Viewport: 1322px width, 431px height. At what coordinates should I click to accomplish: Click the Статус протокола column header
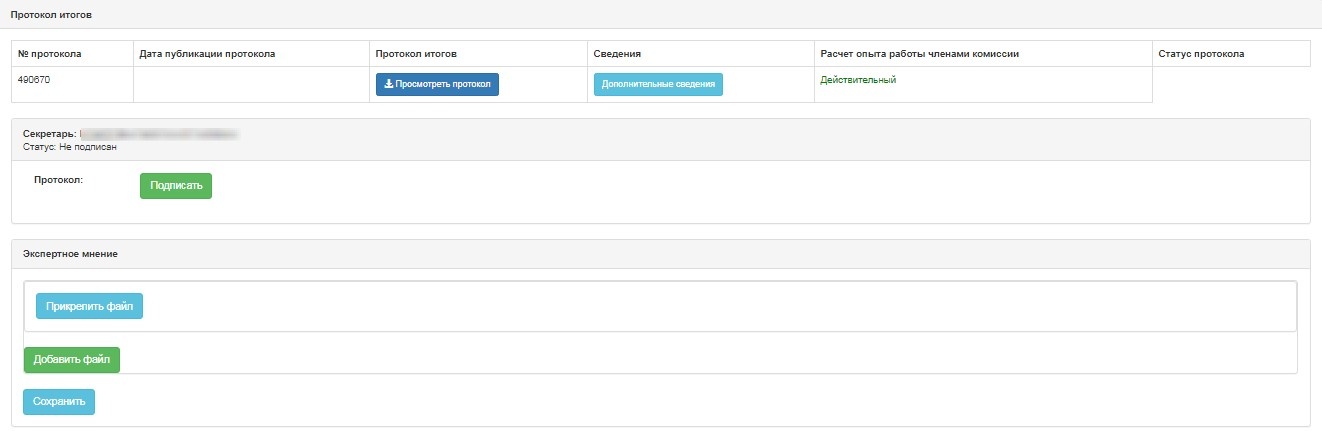click(1201, 53)
